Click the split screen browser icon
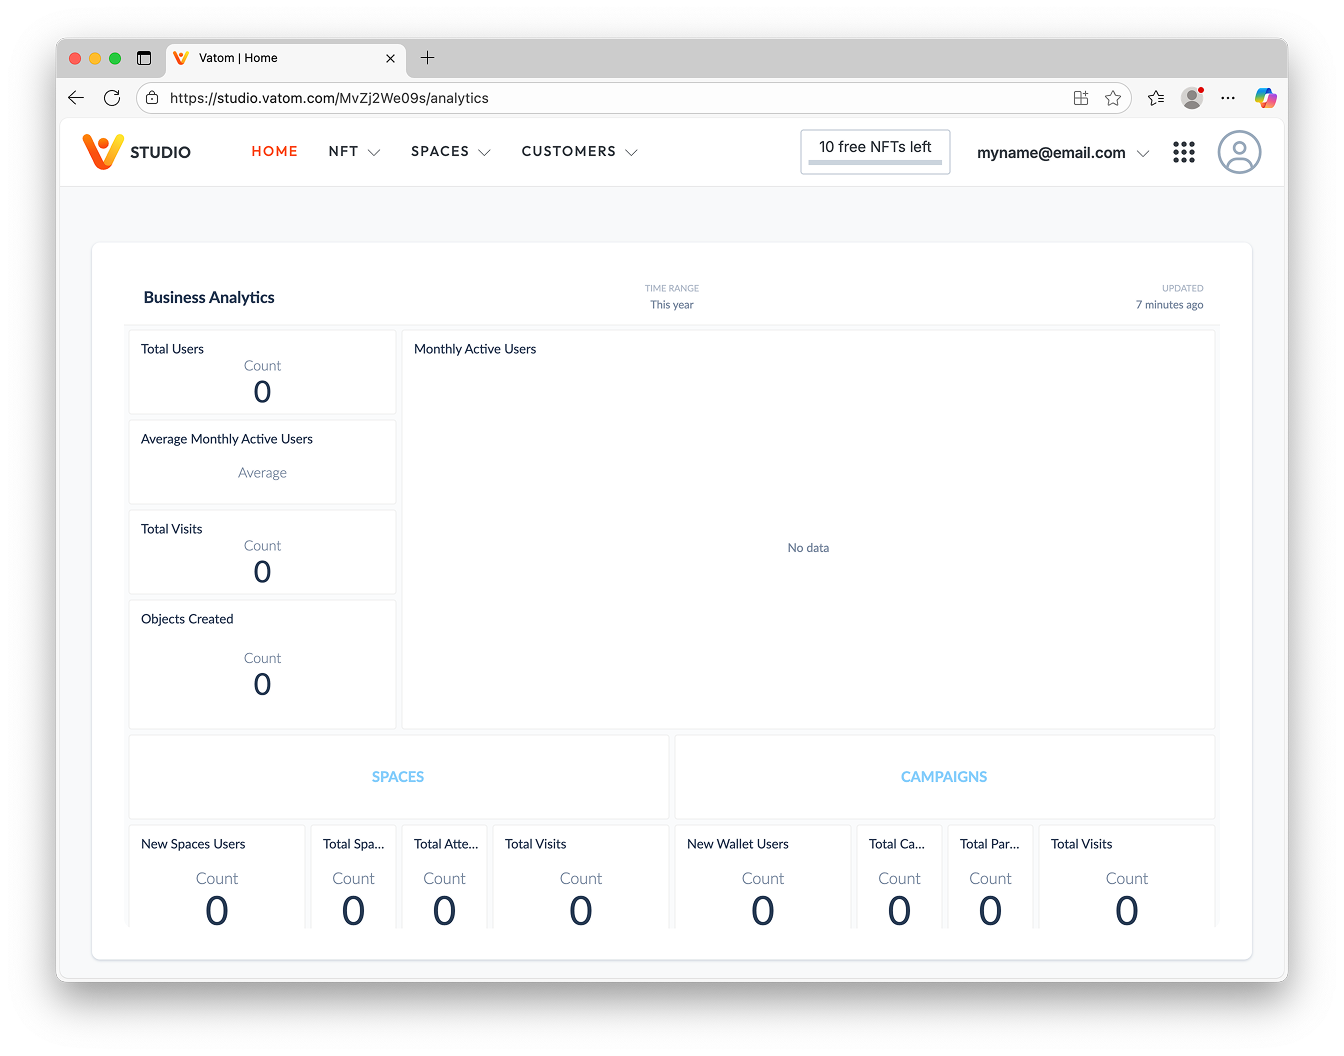The width and height of the screenshot is (1344, 1056). (1081, 98)
